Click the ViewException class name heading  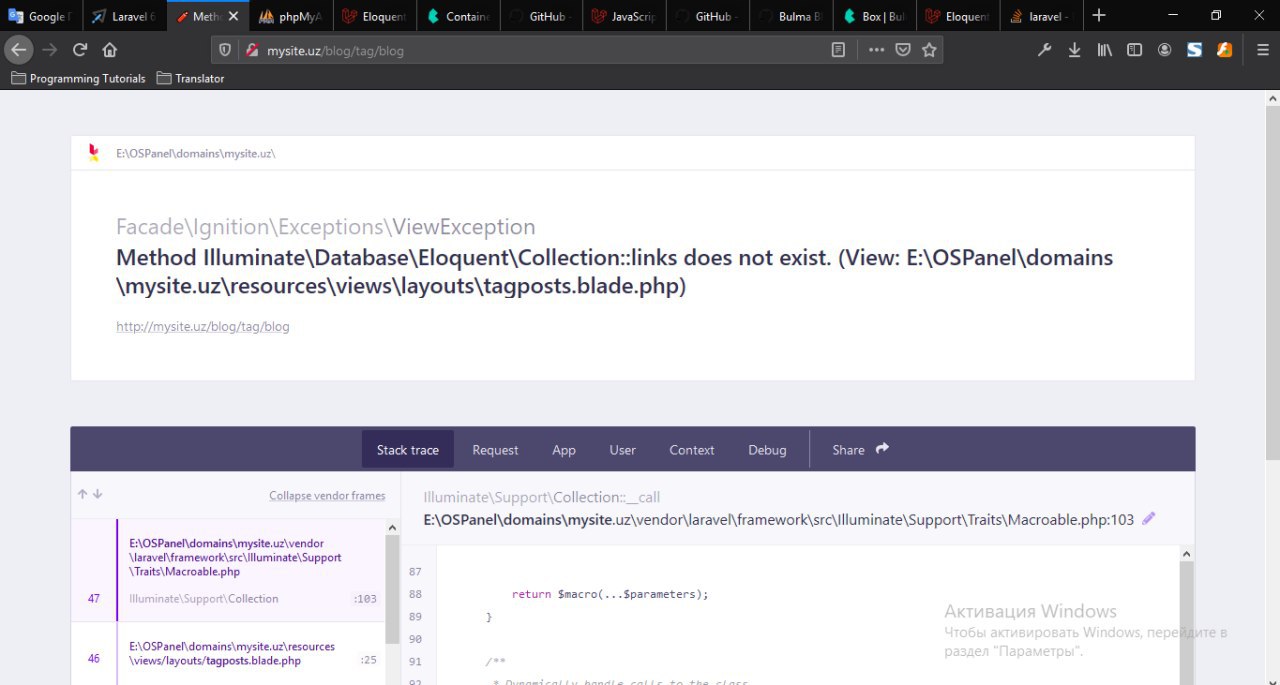click(x=463, y=227)
